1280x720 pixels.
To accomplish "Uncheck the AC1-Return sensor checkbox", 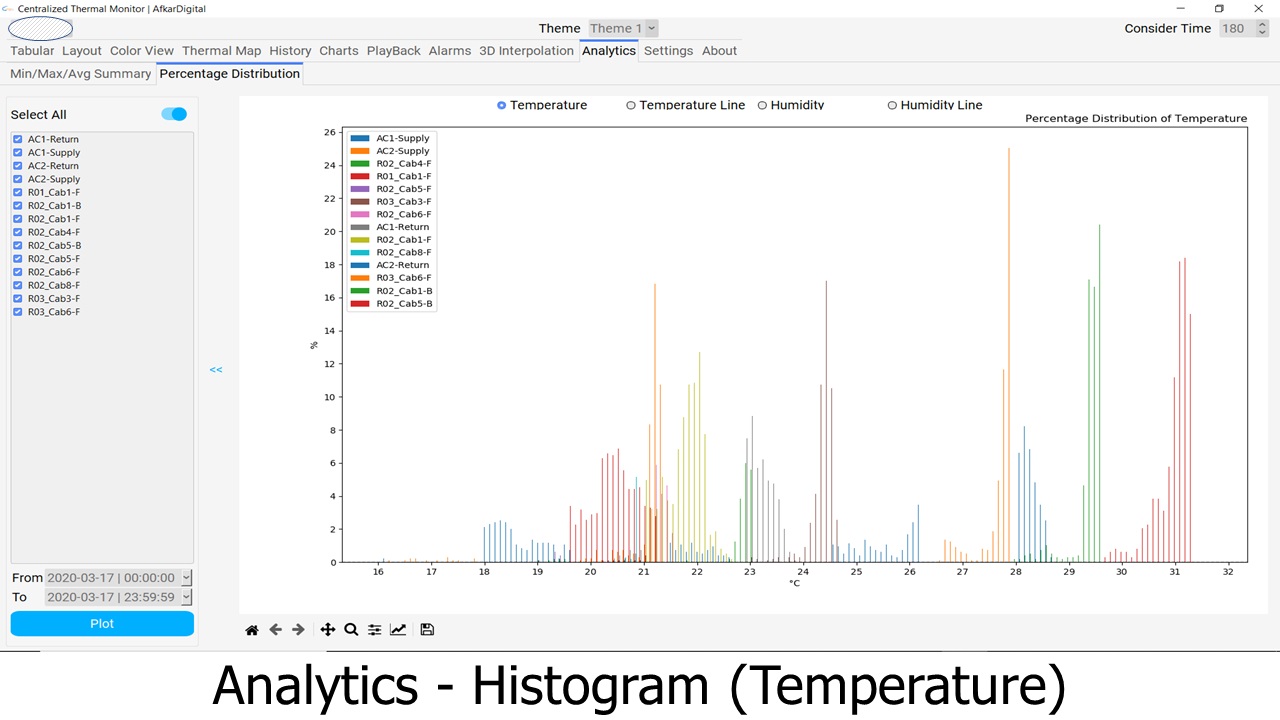I will [18, 140].
